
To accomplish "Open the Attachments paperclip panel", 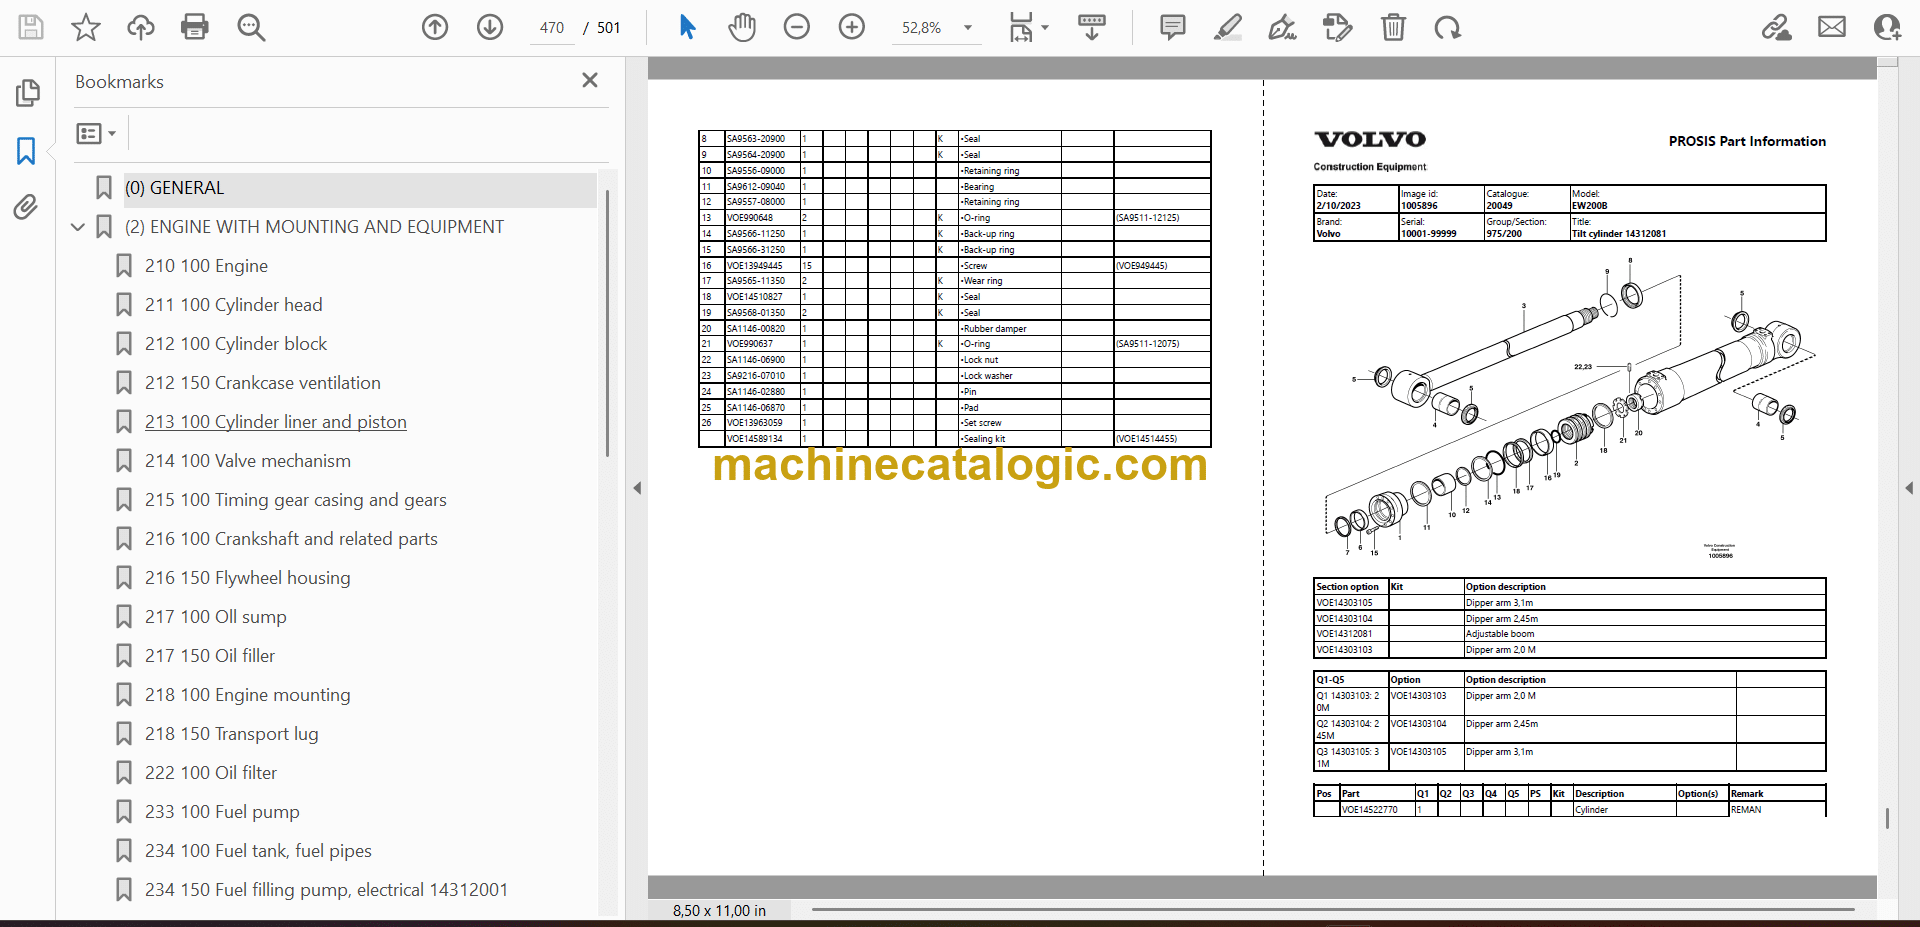I will [x=27, y=207].
